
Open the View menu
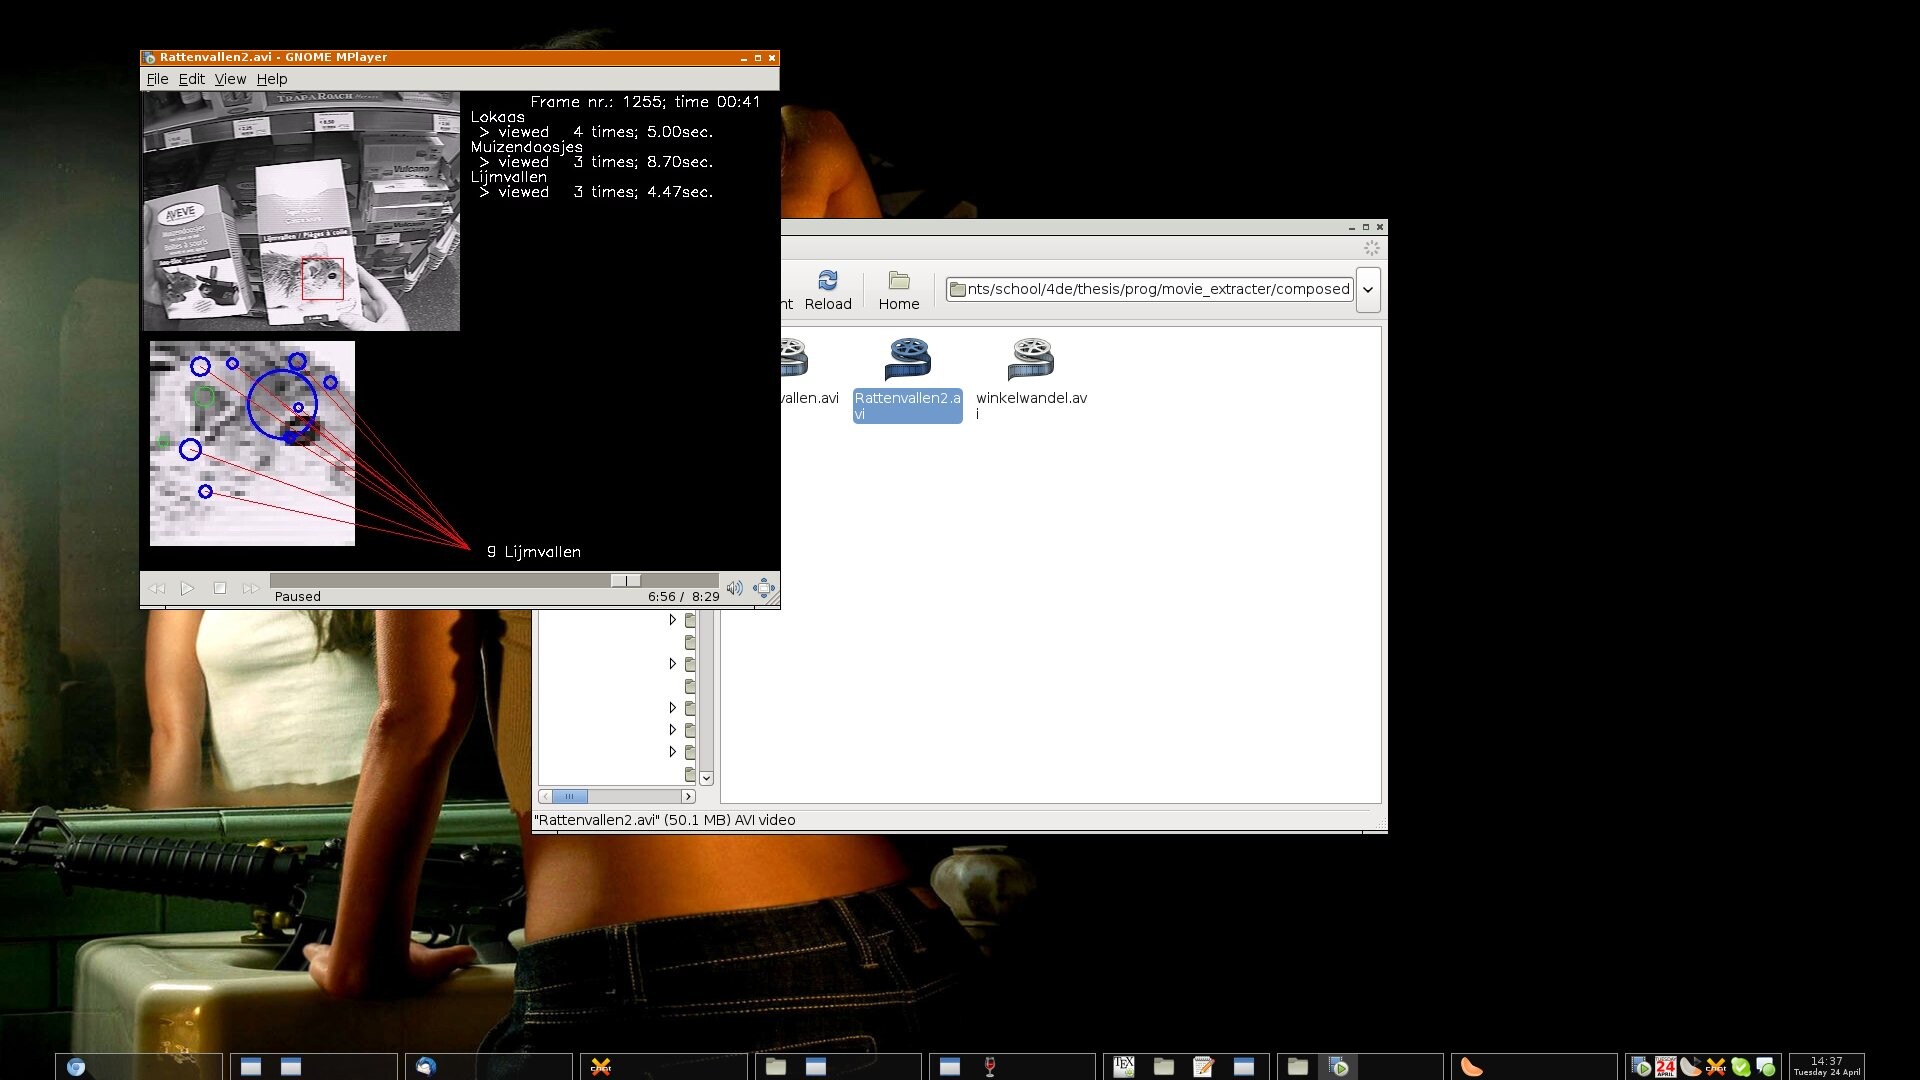[x=230, y=79]
